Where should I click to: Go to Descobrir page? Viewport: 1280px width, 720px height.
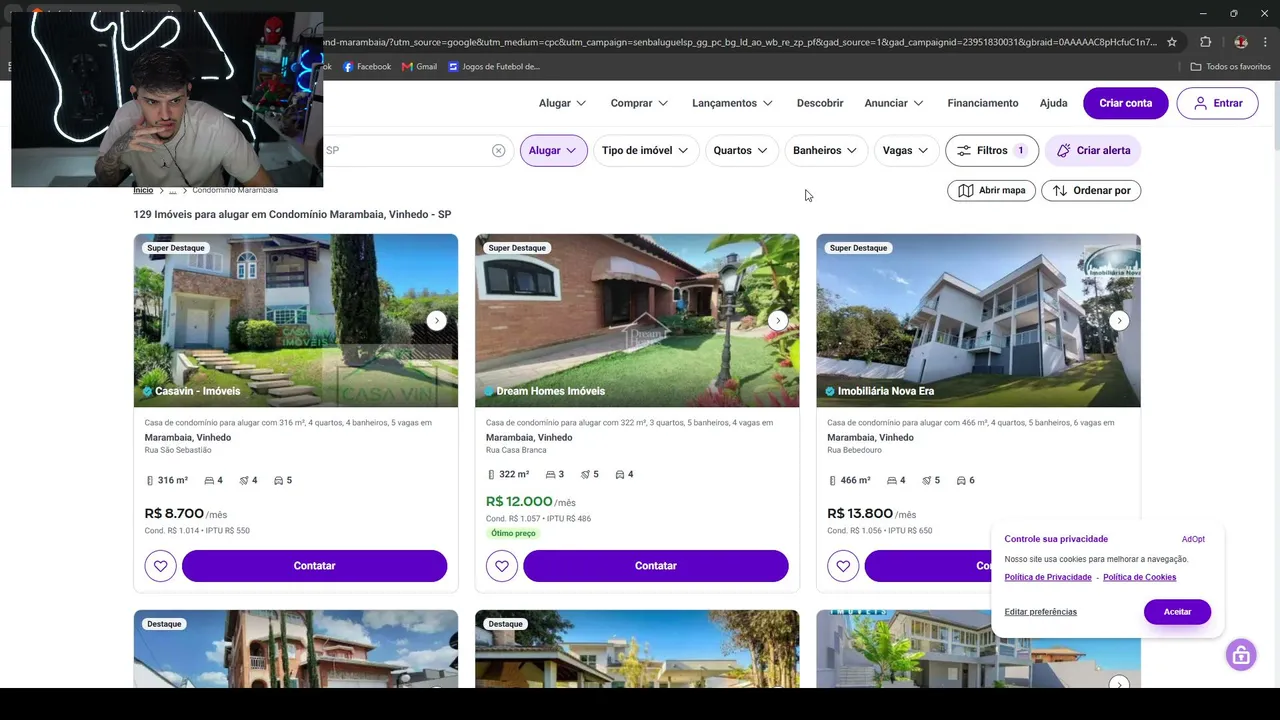point(820,103)
